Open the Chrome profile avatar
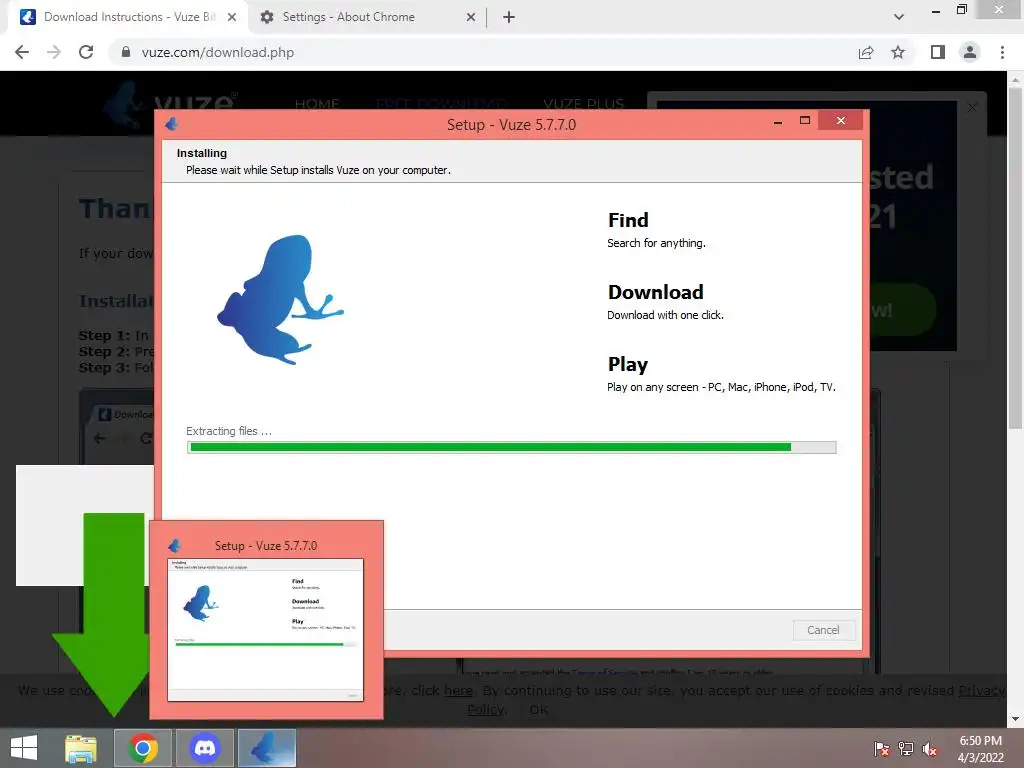 tap(970, 52)
